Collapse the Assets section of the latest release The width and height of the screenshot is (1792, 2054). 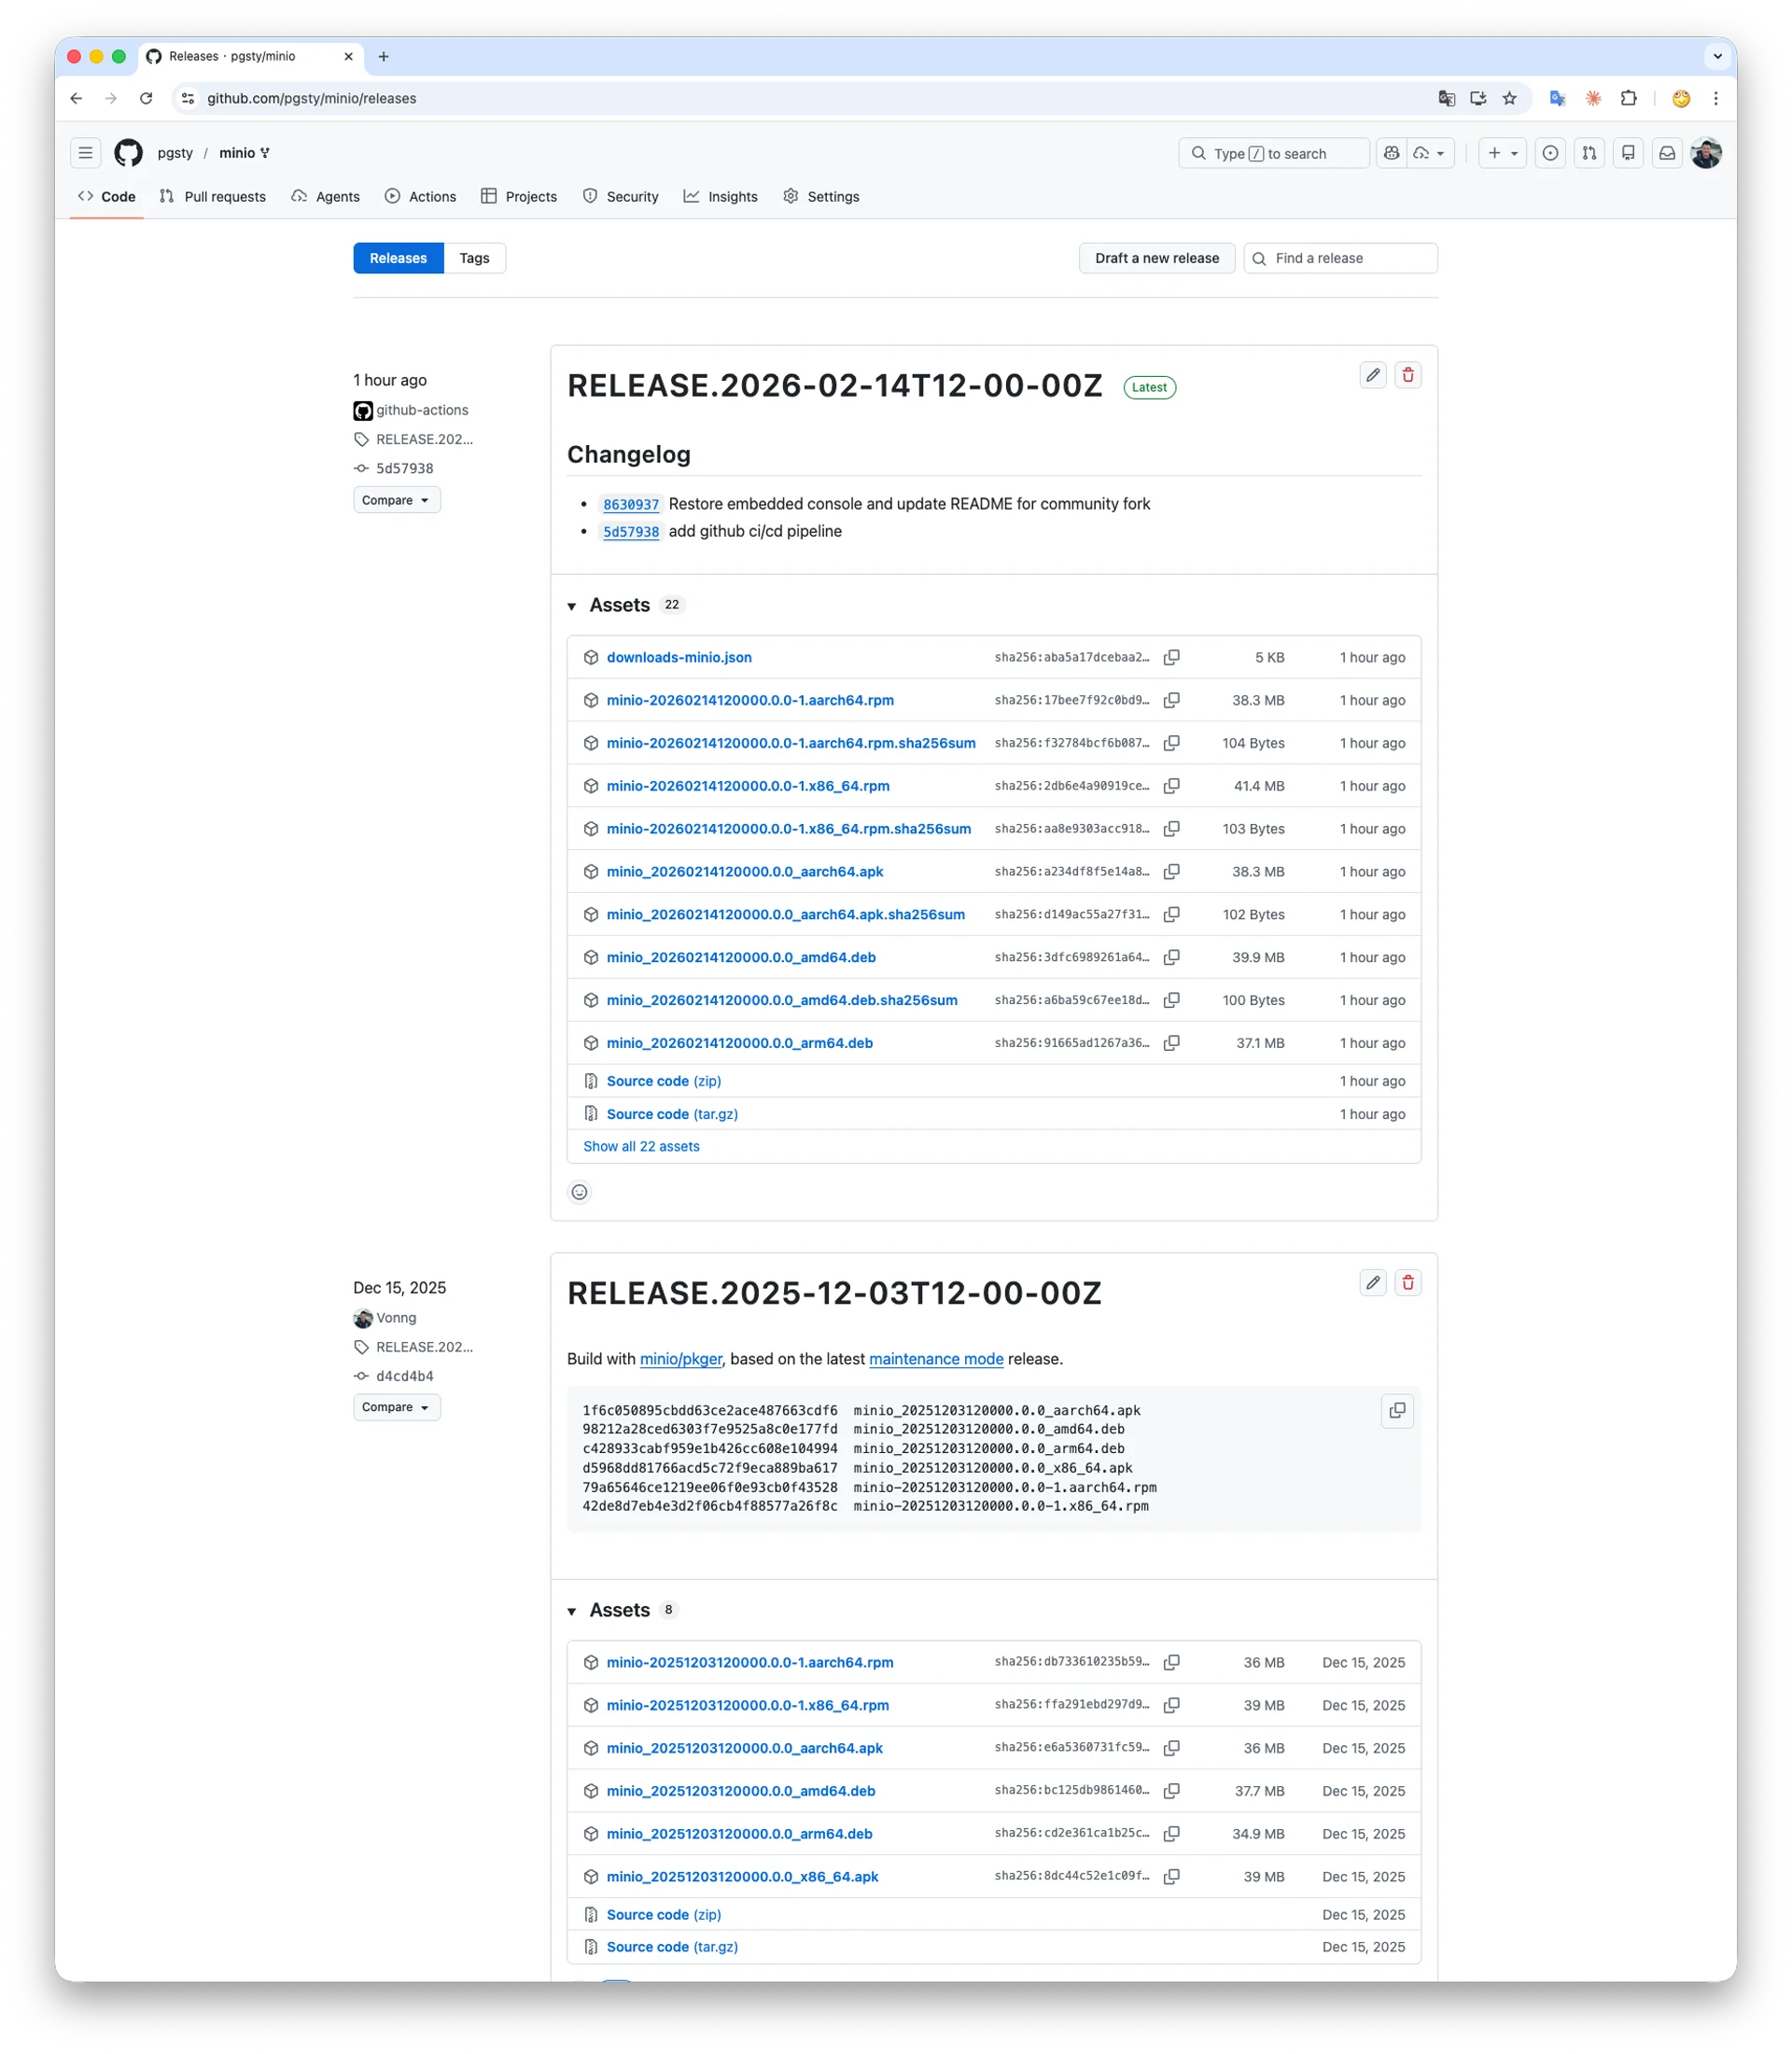pos(571,605)
